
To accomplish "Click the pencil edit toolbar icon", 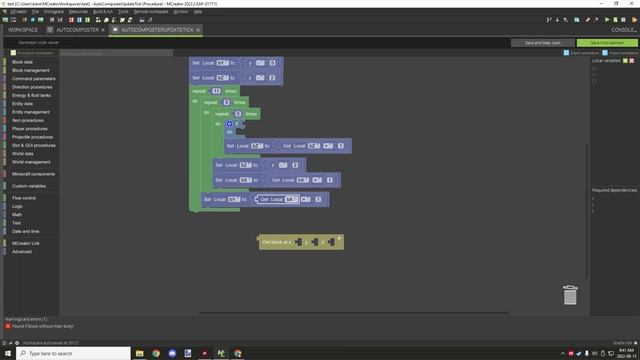I will click(588, 20).
